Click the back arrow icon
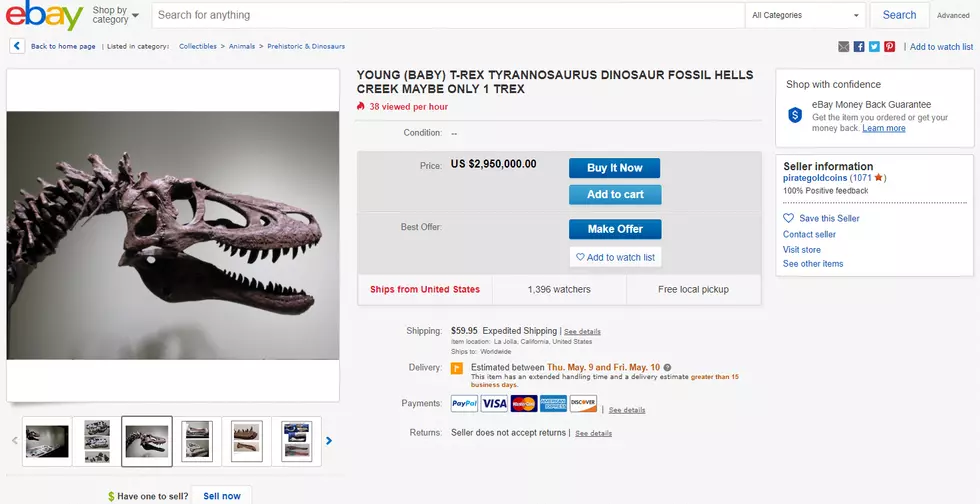 click(x=17, y=46)
